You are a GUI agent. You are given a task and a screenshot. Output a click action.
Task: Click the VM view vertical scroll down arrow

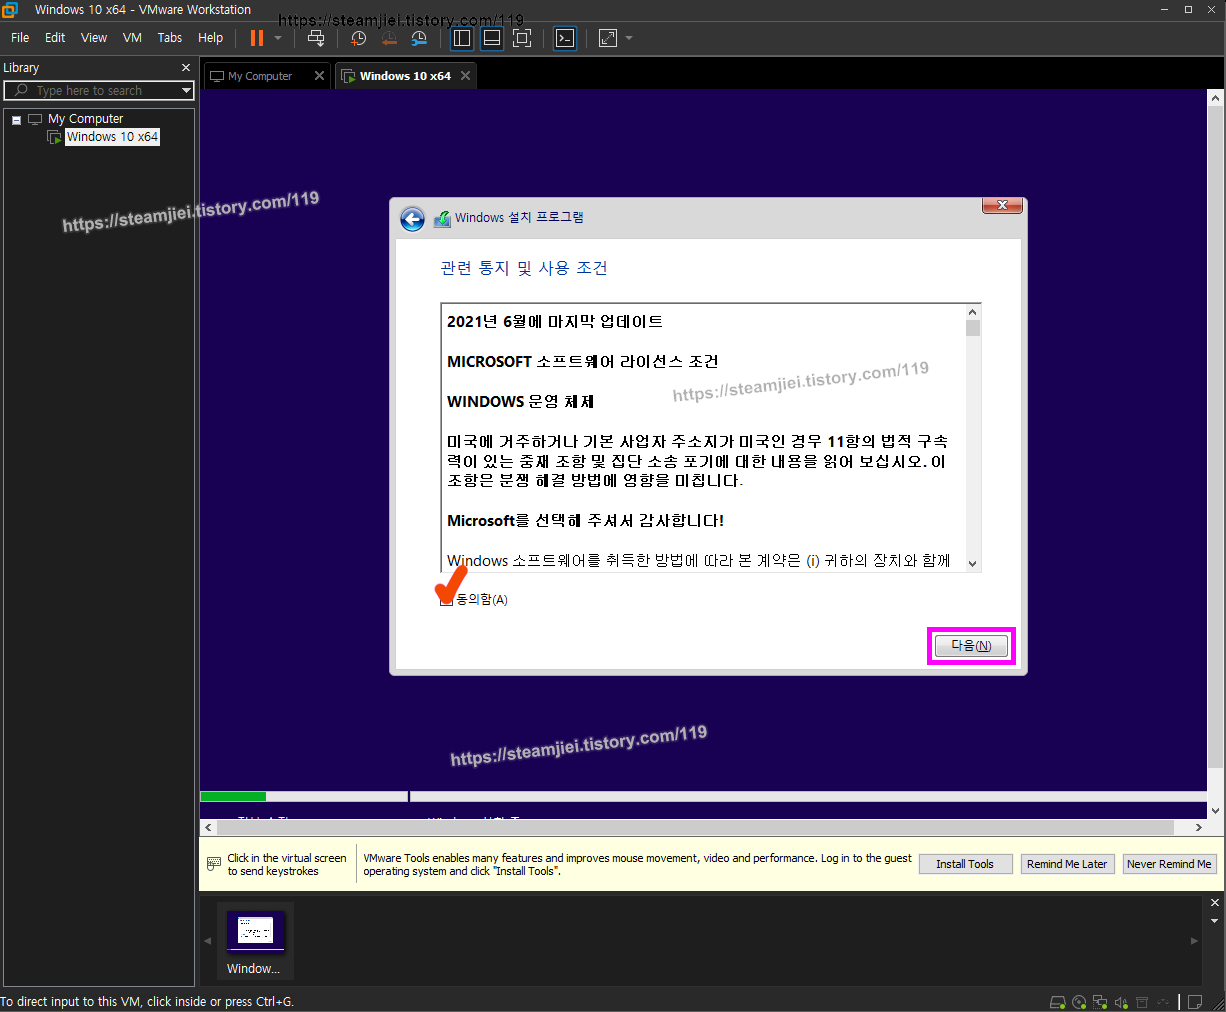[x=1215, y=810]
